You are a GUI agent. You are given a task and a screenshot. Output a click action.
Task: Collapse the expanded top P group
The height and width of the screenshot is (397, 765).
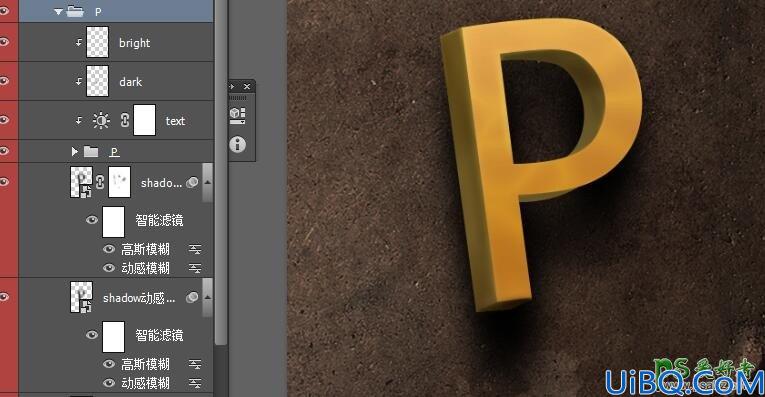[x=59, y=11]
